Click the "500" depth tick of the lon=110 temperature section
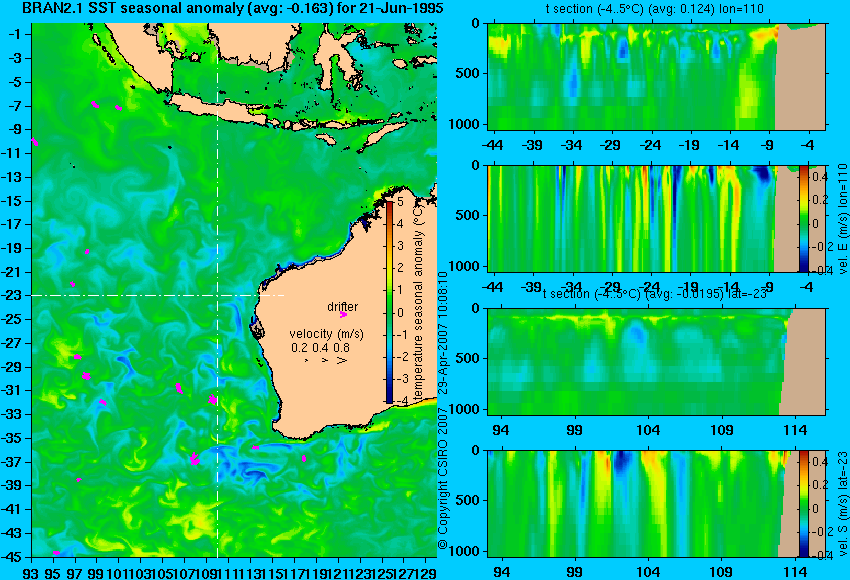 (469, 73)
